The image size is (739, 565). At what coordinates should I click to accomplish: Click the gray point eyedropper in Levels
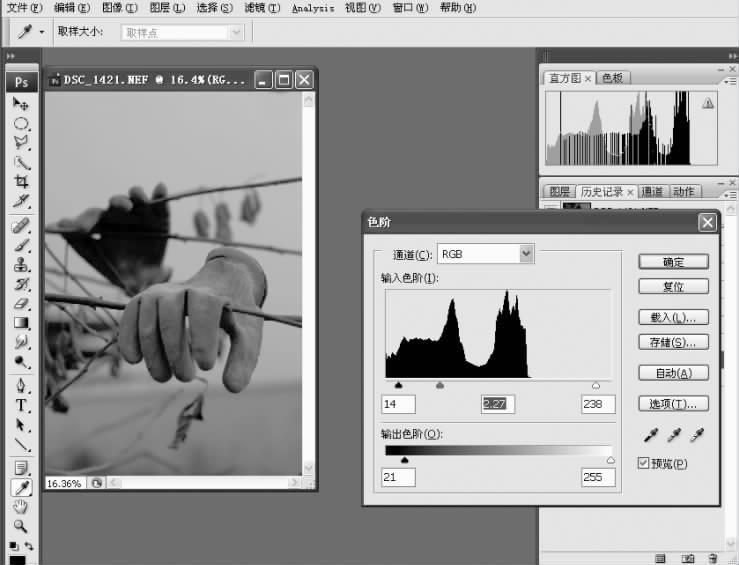[x=675, y=435]
